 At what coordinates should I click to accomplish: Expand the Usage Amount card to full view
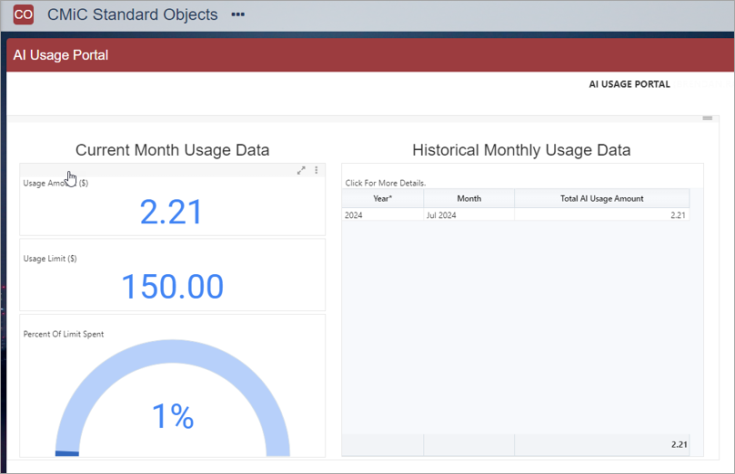click(x=301, y=170)
